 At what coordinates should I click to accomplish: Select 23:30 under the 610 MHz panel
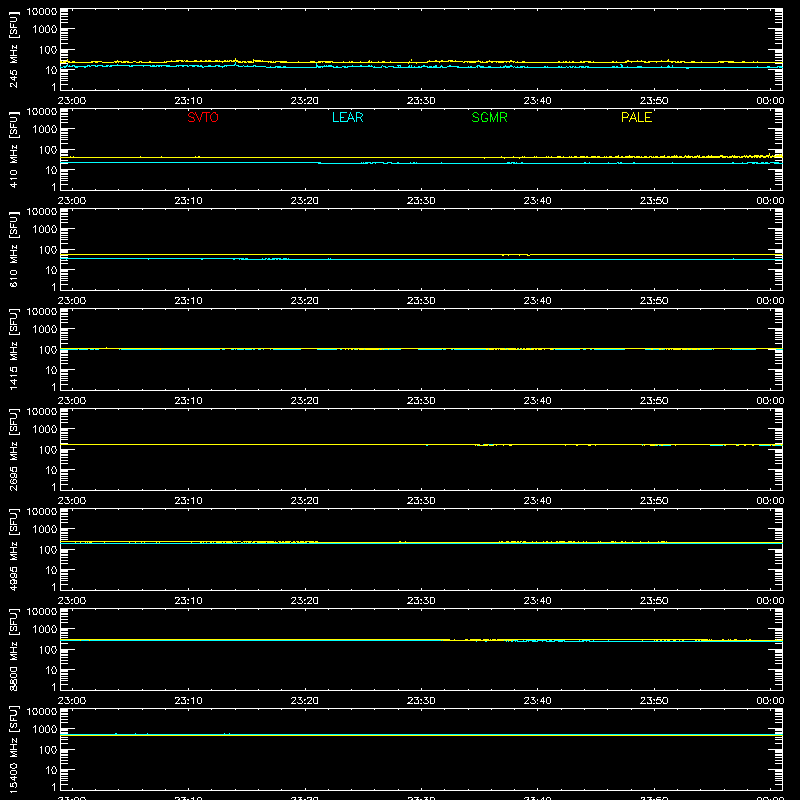[x=421, y=301]
